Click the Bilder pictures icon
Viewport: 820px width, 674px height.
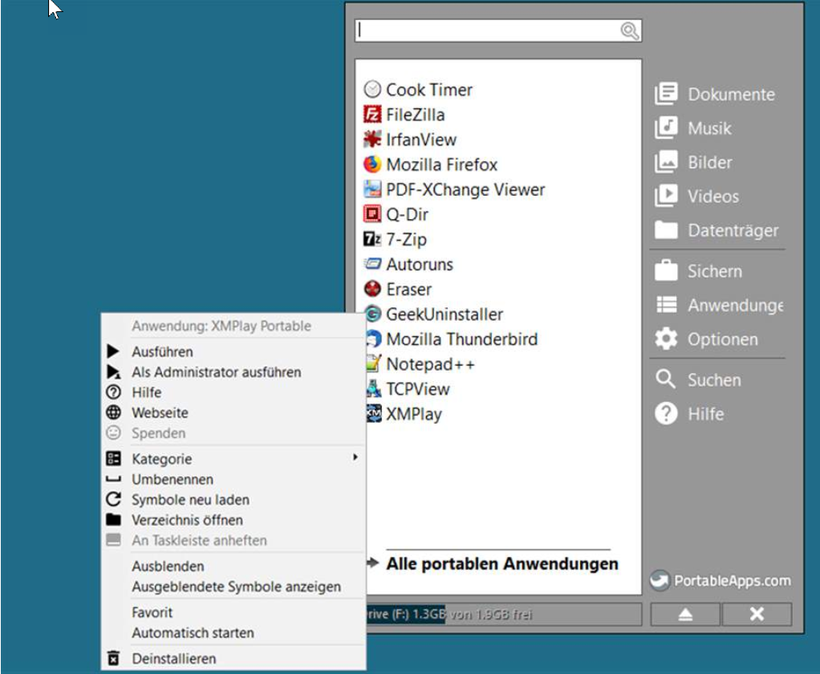(x=666, y=162)
